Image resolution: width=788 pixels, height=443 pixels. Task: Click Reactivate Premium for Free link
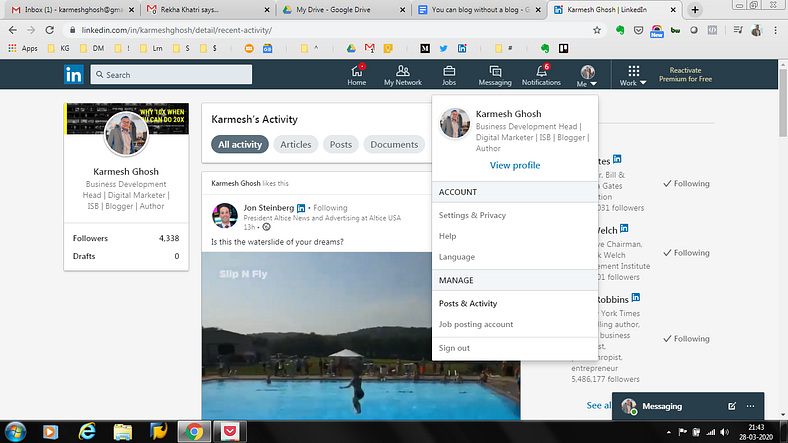click(685, 74)
